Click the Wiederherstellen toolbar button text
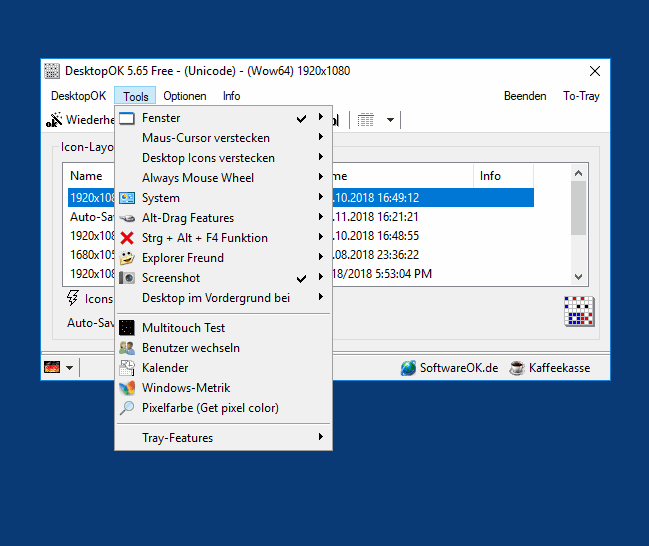 point(90,120)
